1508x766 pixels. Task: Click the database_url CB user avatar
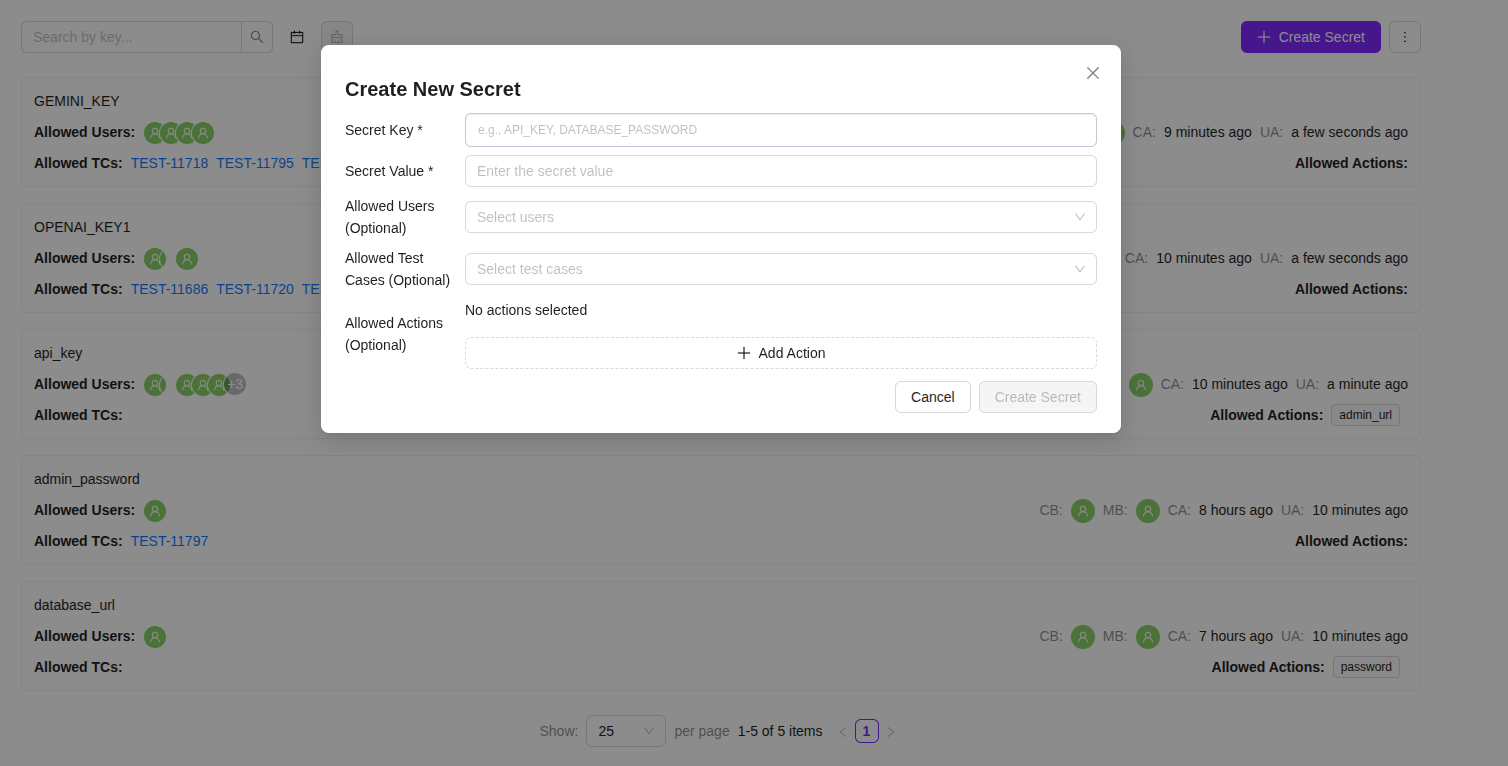tap(1082, 637)
